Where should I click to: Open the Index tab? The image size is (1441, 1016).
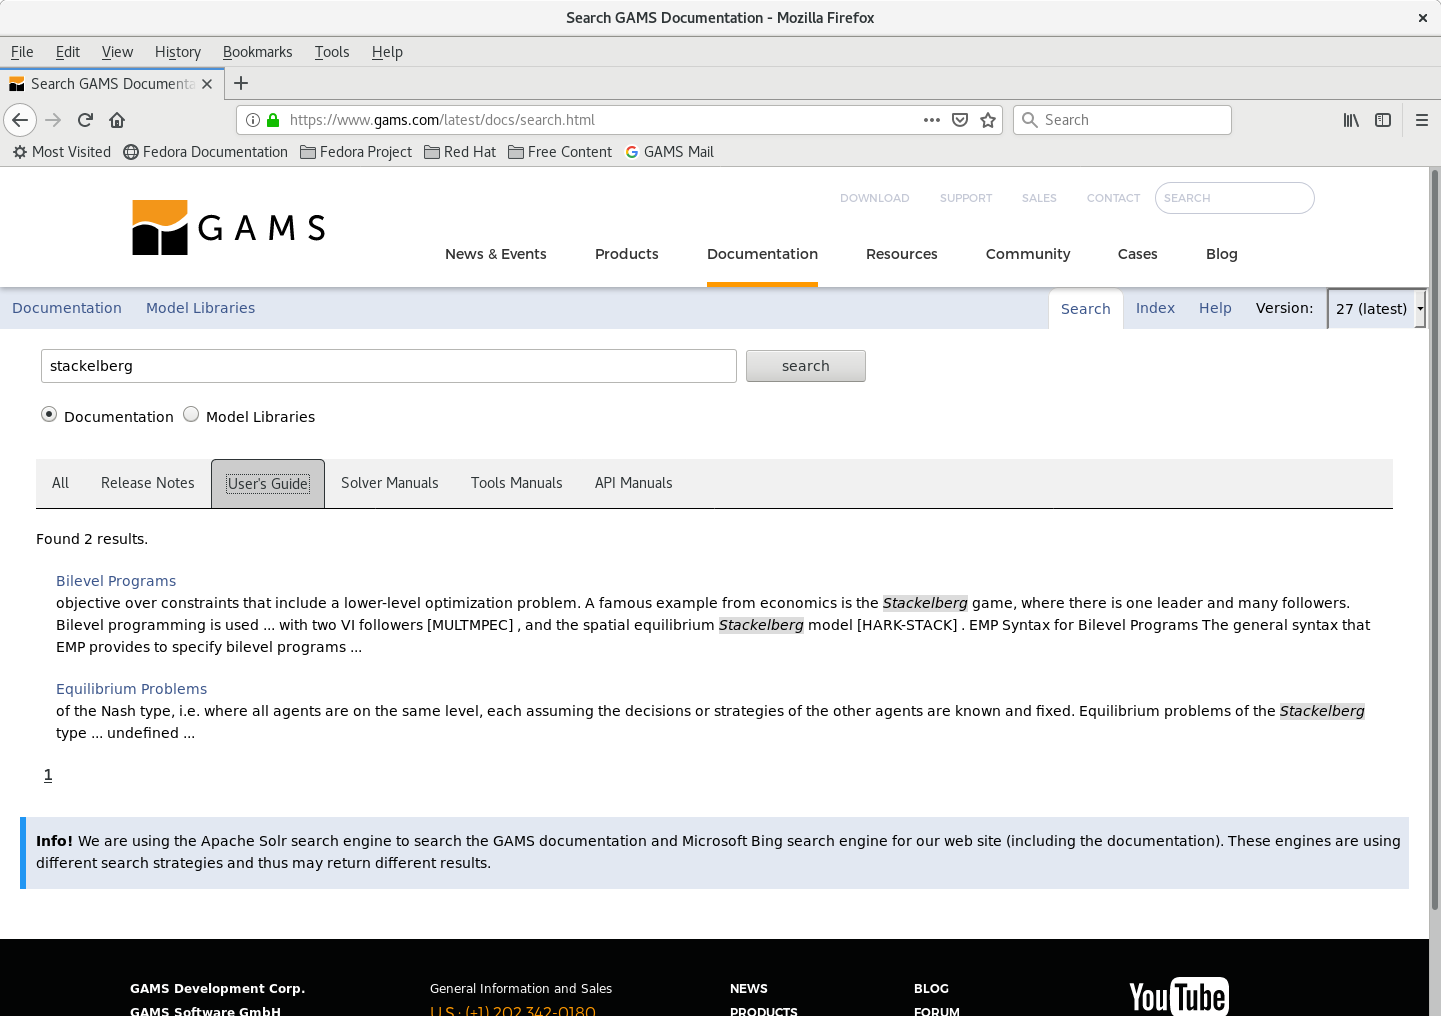click(x=1155, y=308)
